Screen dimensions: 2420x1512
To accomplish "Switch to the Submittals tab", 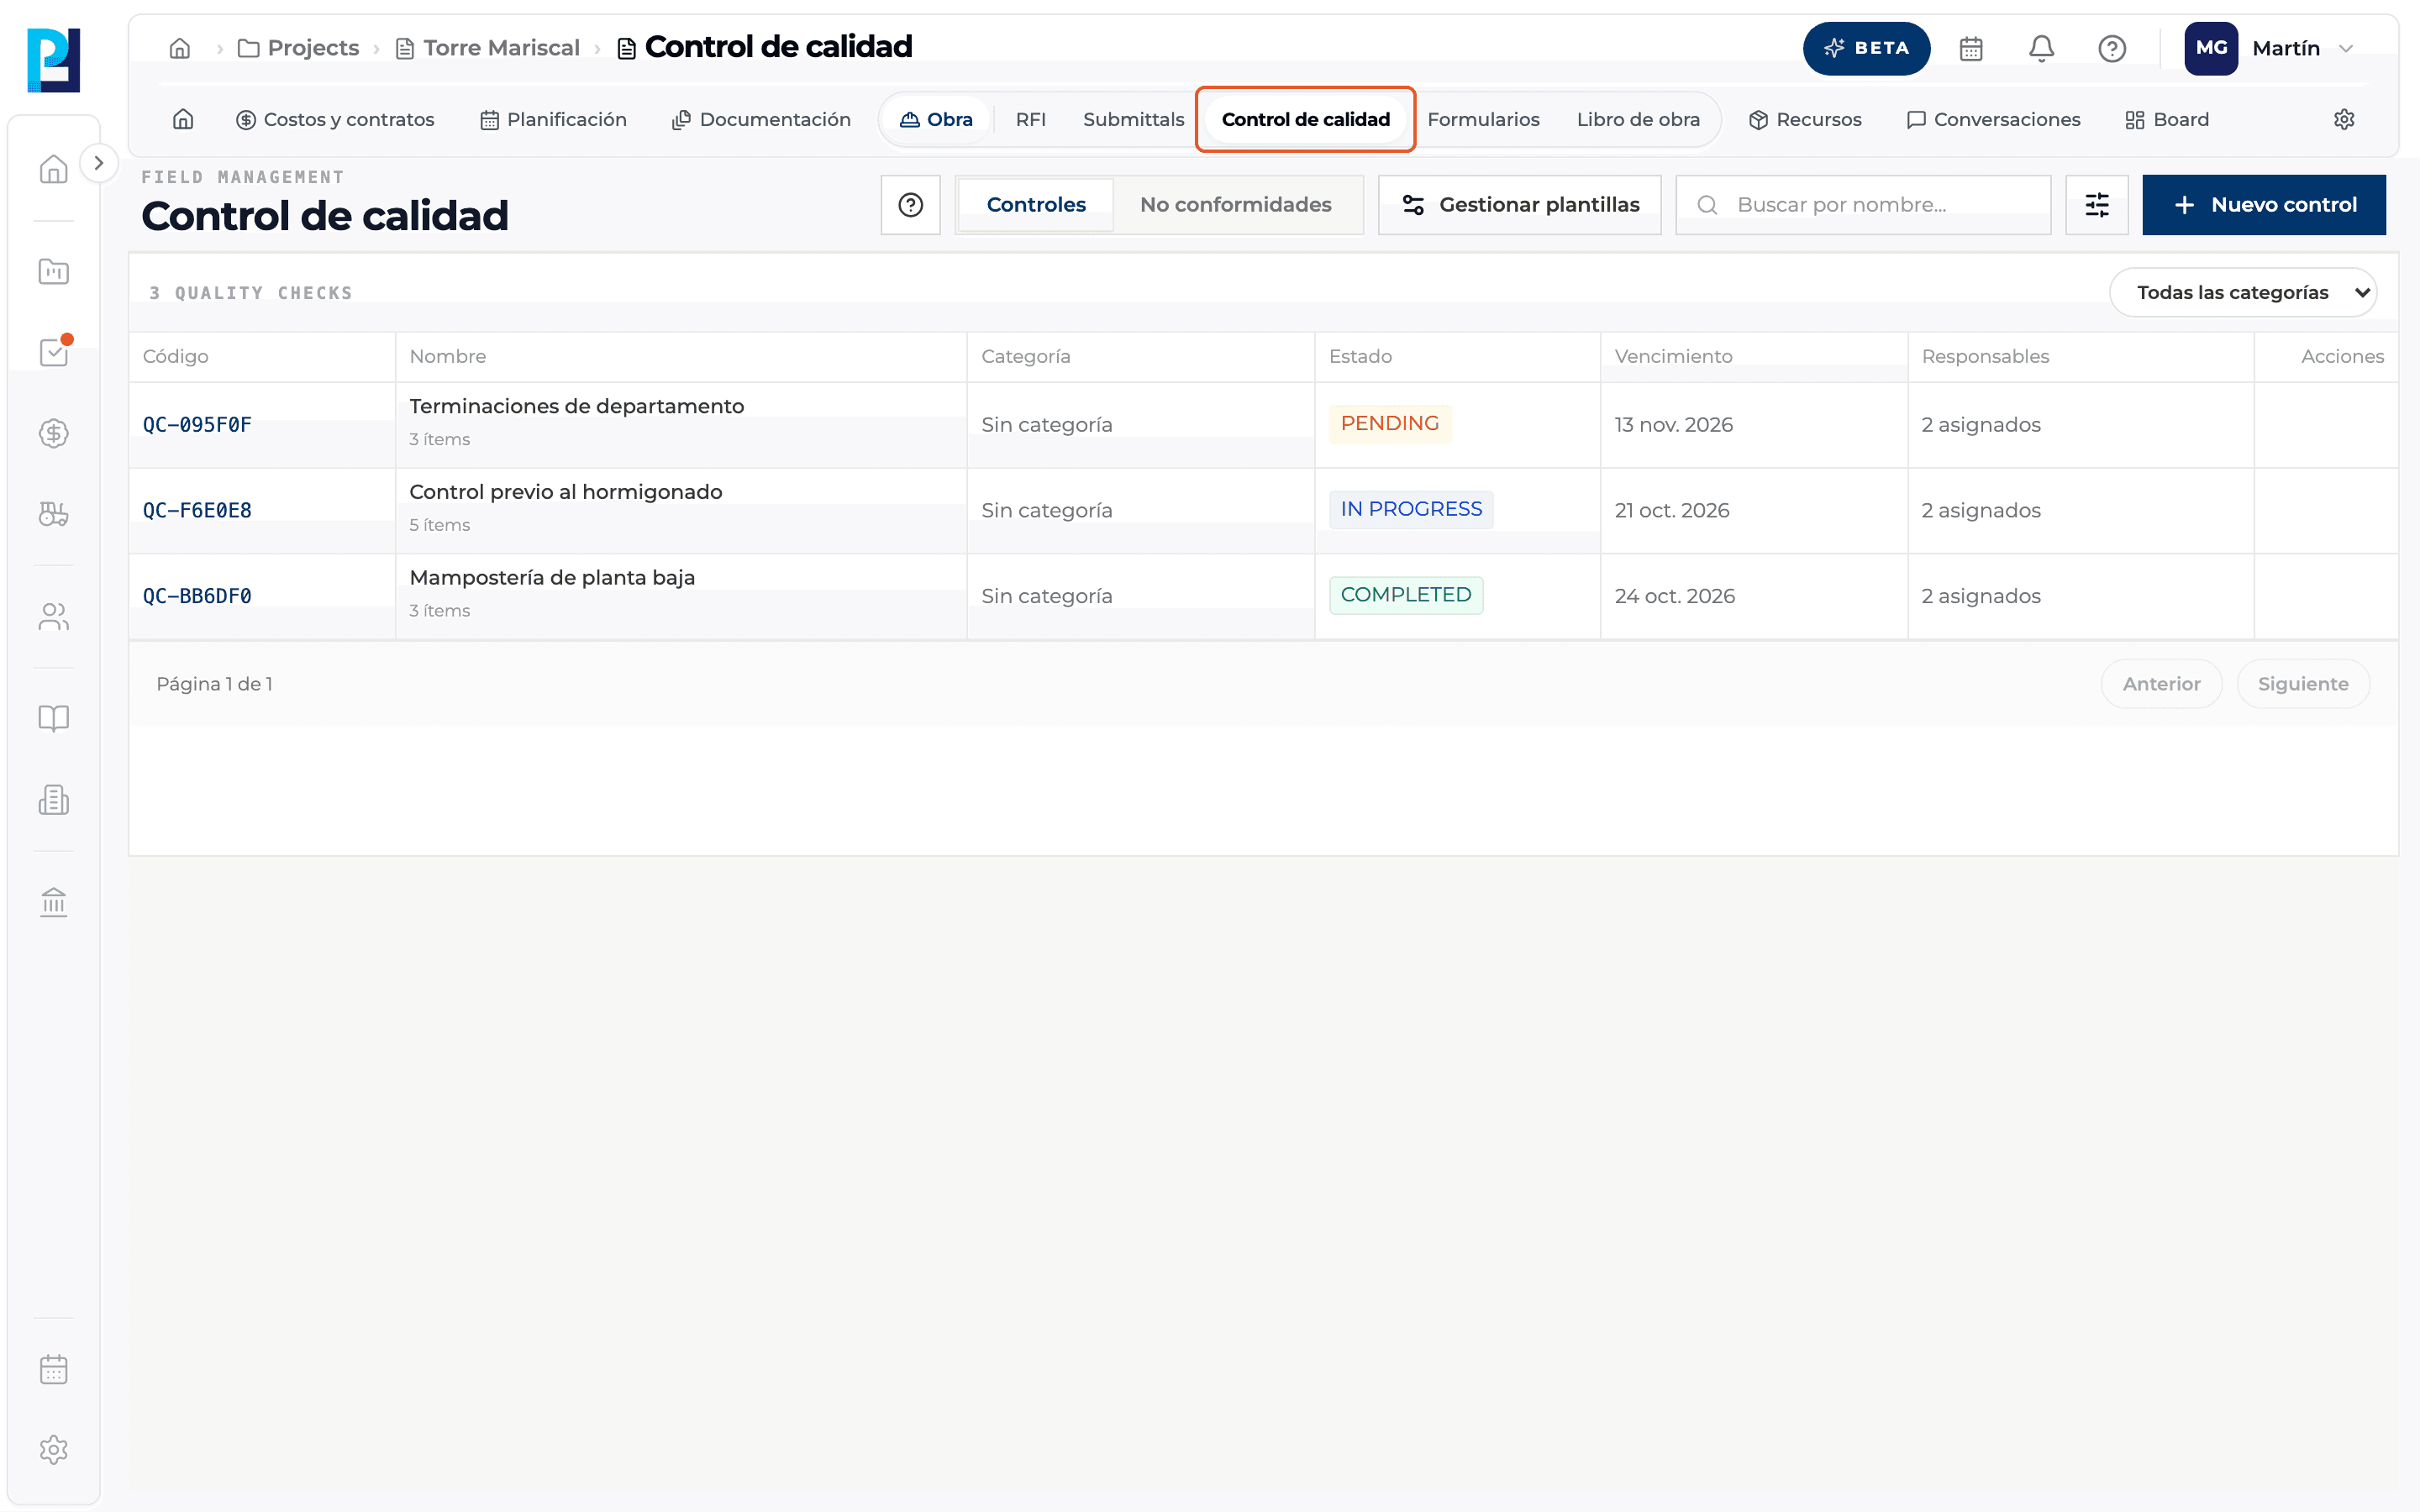I will tap(1134, 120).
